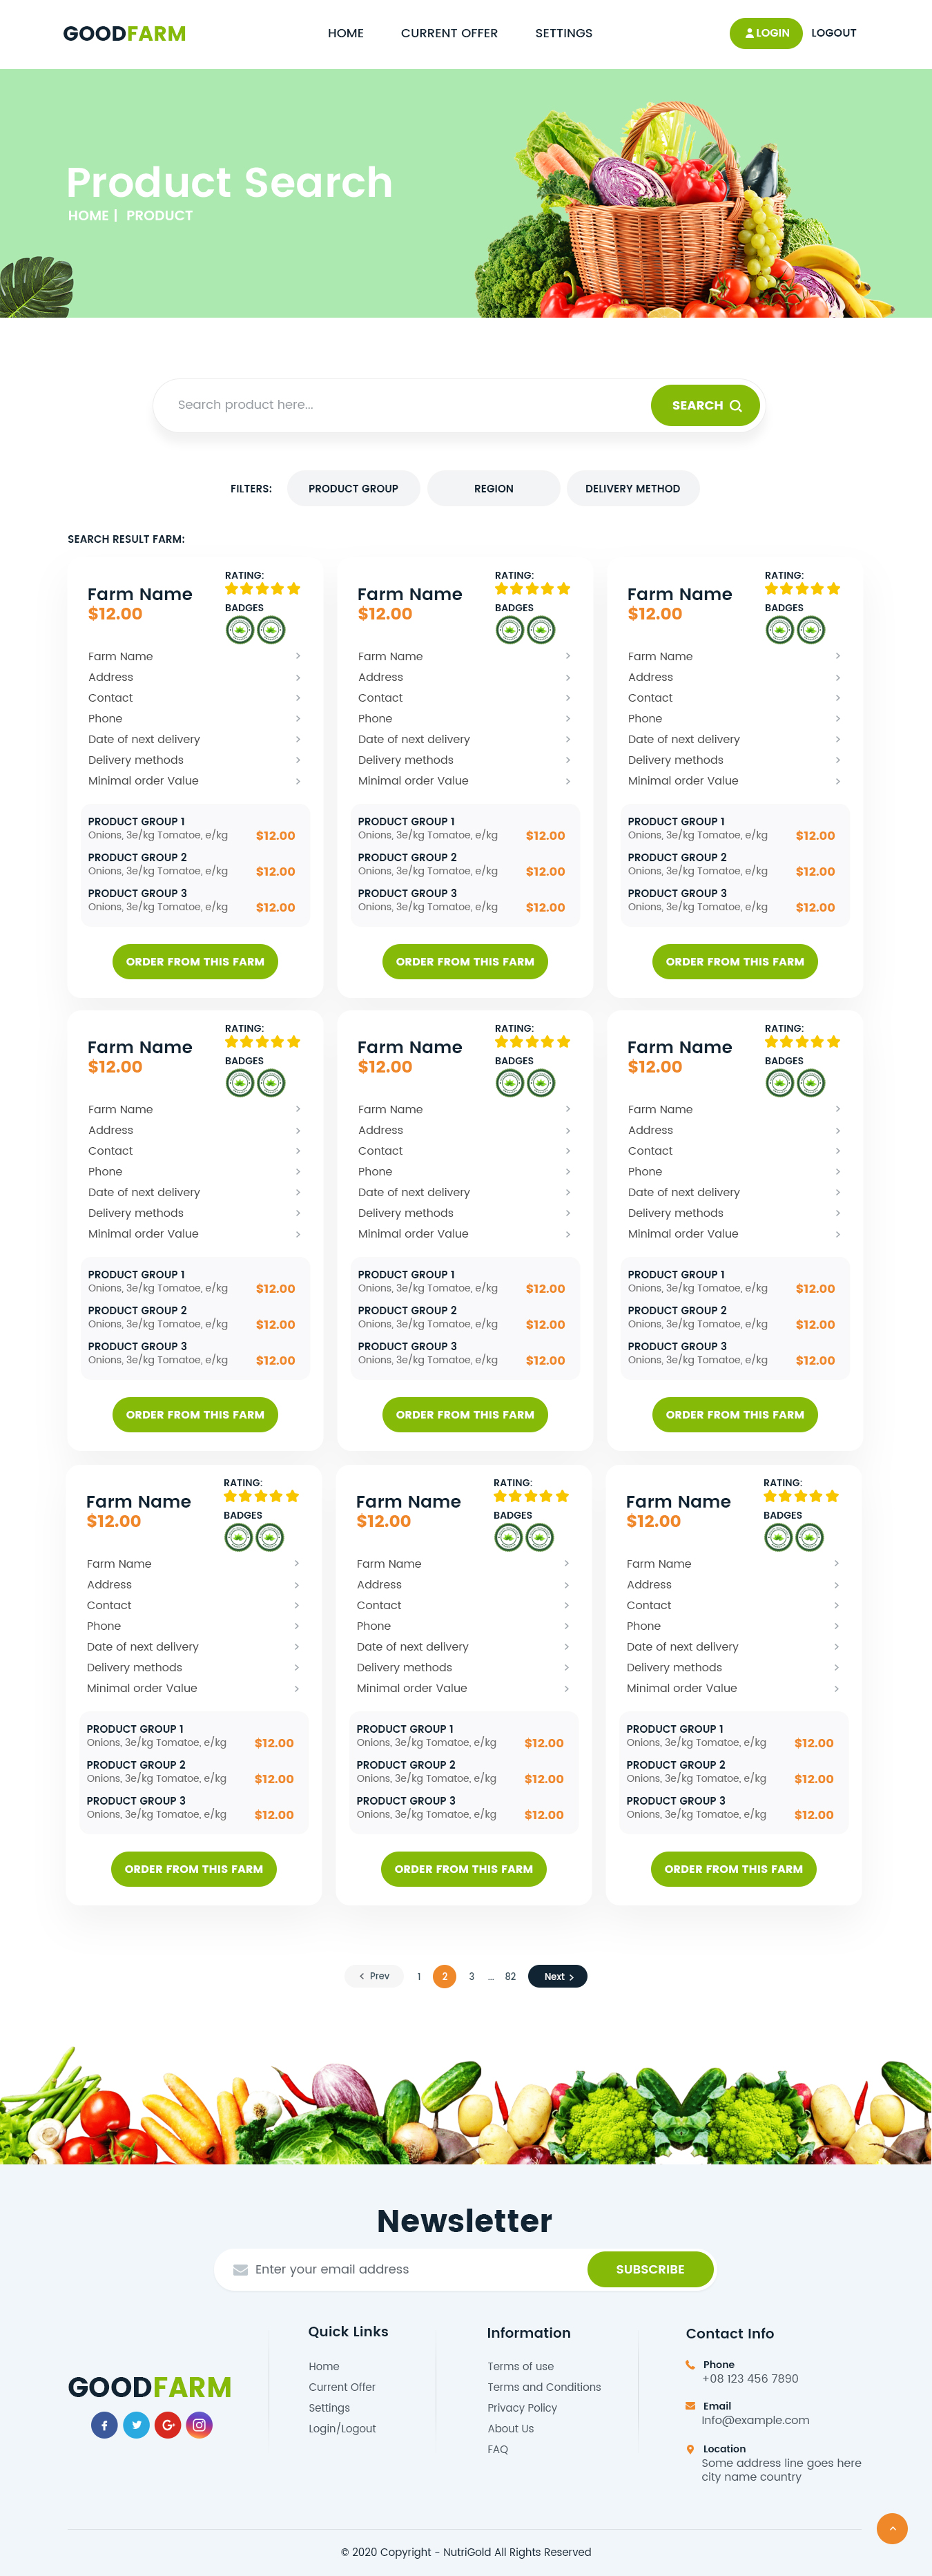This screenshot has width=932, height=2576.
Task: Click the Facebook icon in footer
Action: (x=104, y=2424)
